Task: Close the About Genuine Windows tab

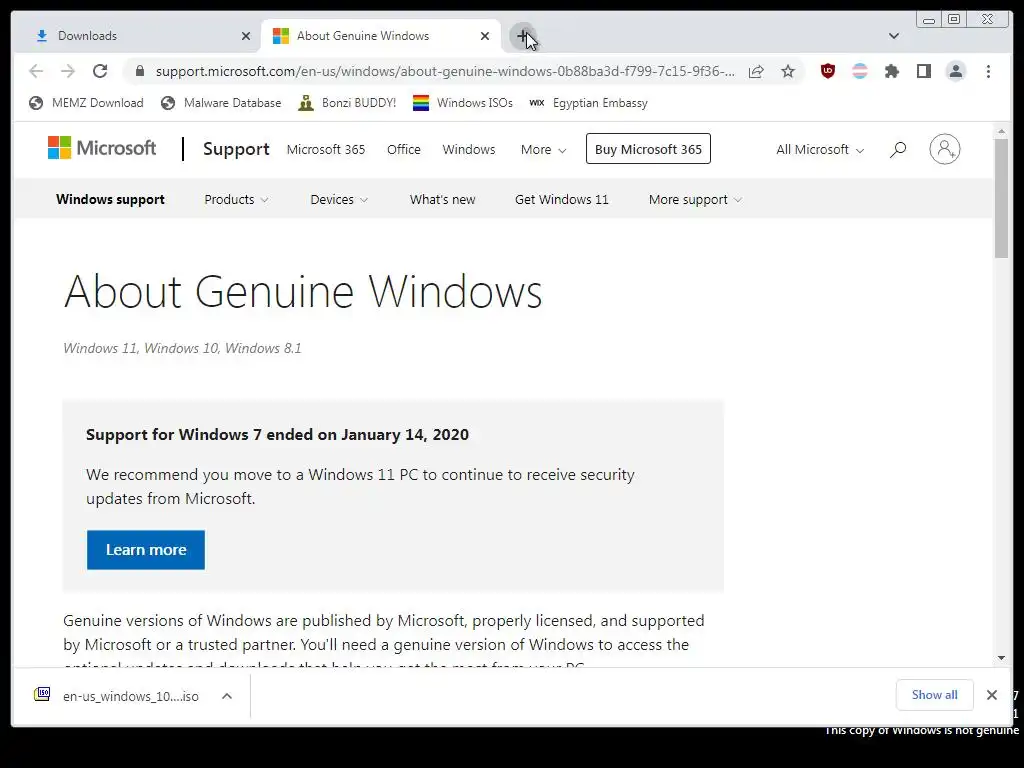Action: 485,36
